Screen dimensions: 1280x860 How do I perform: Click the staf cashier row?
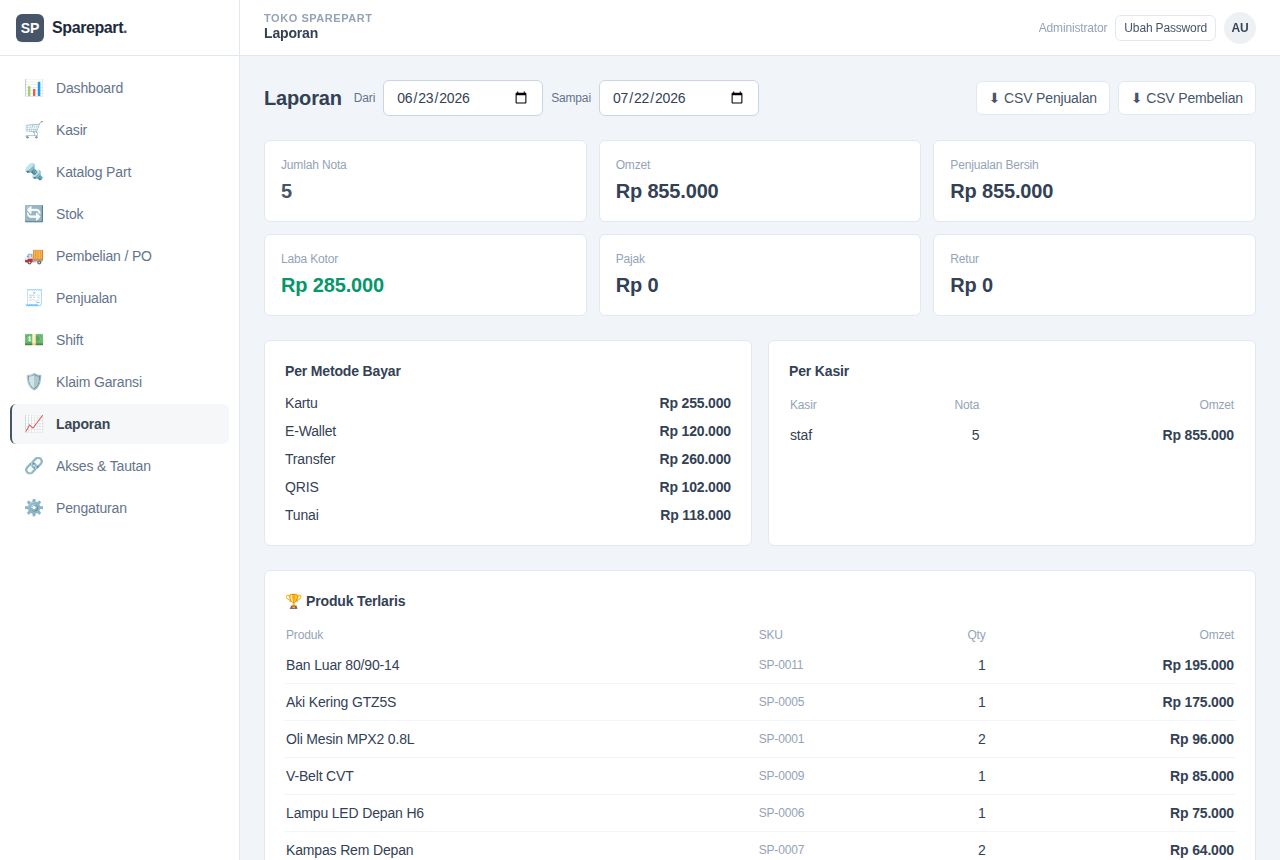click(1012, 435)
